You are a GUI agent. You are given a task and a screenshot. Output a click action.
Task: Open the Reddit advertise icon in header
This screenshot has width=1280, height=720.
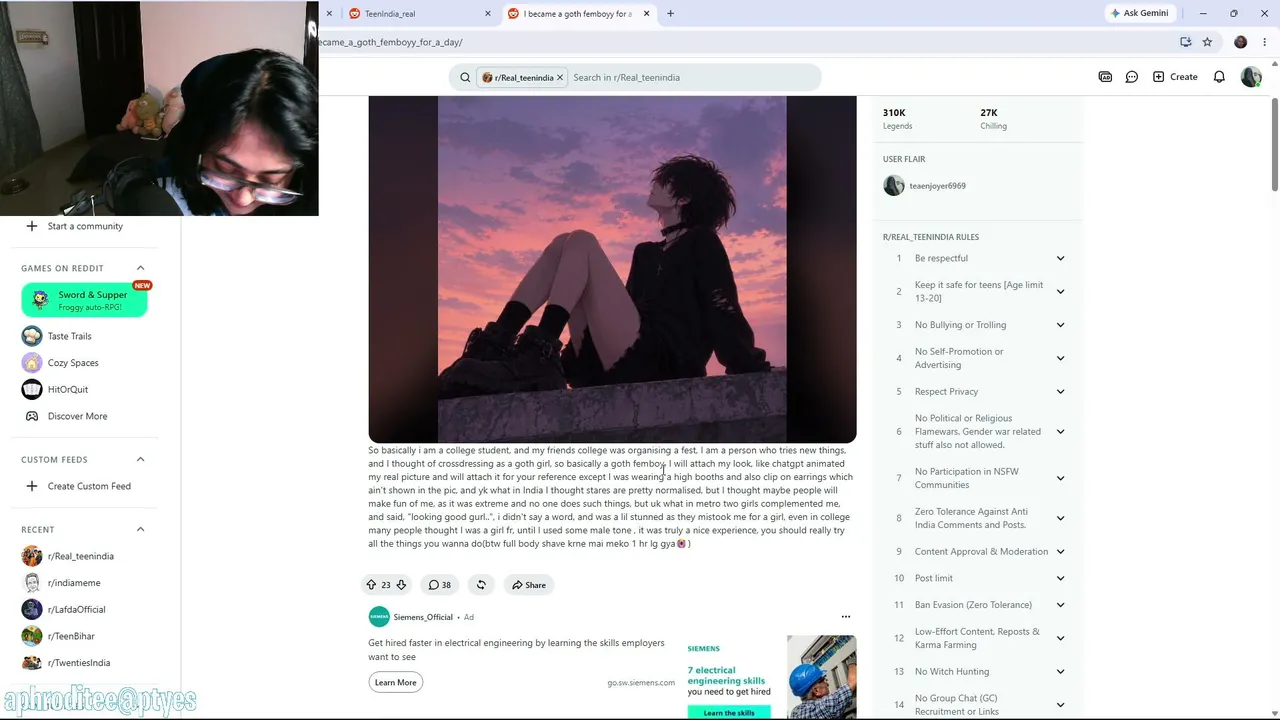[1105, 77]
